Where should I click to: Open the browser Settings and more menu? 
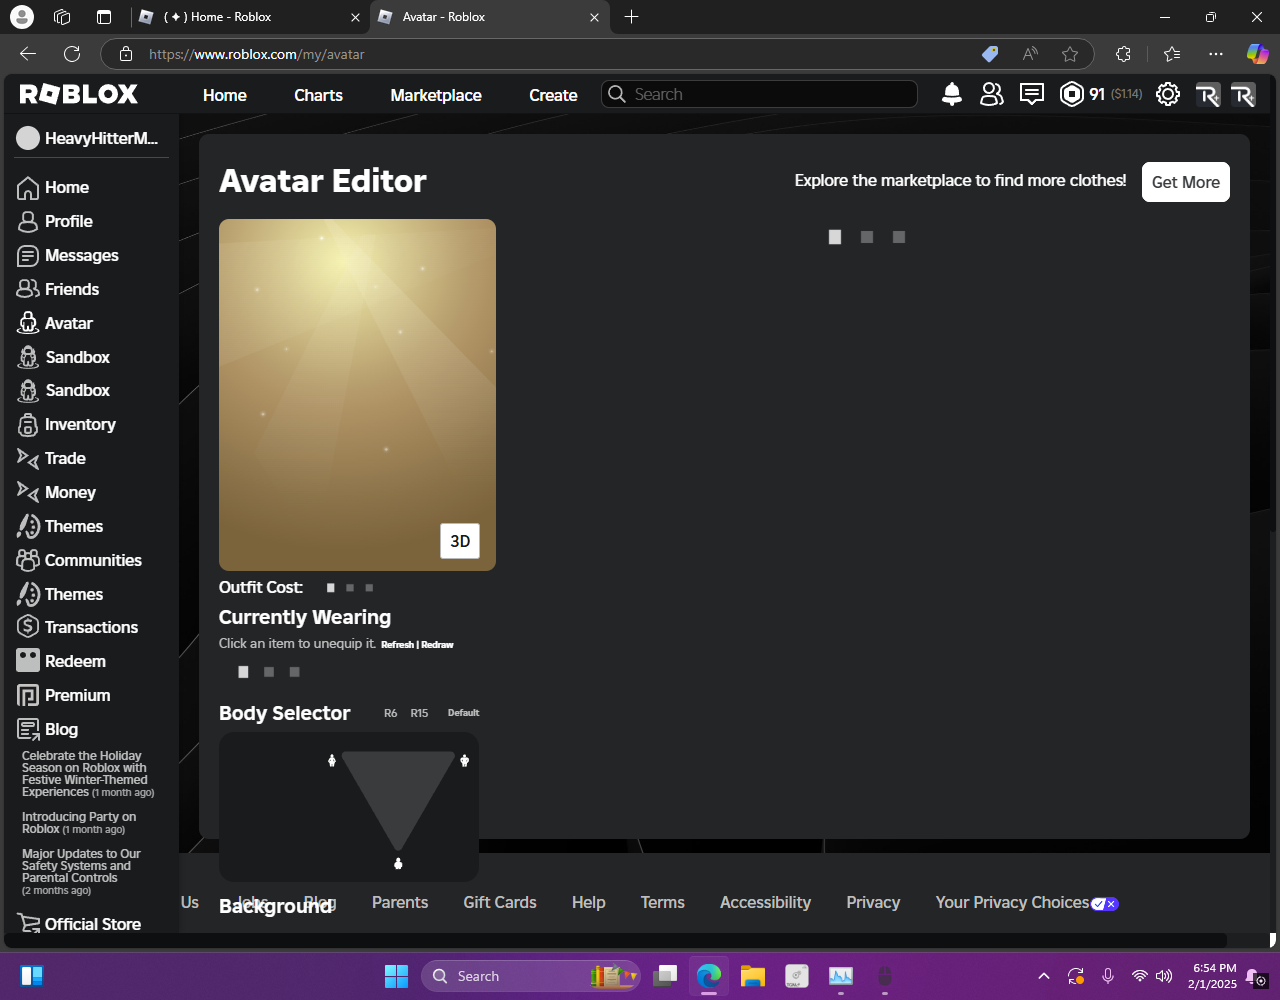click(1215, 54)
